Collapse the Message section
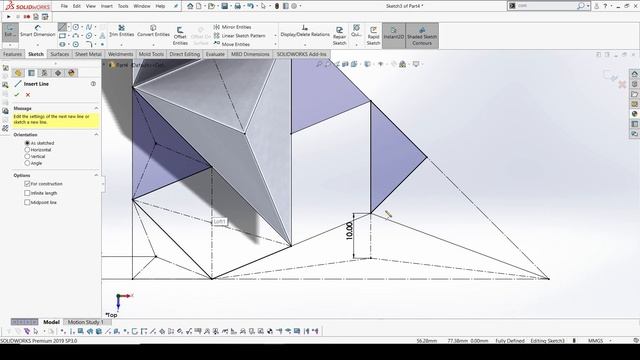The image size is (640, 360). pos(96,108)
